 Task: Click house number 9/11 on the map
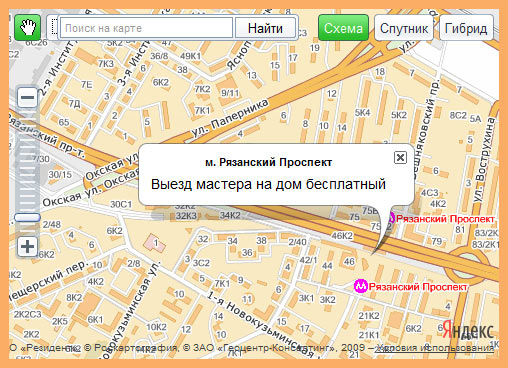click(x=230, y=93)
